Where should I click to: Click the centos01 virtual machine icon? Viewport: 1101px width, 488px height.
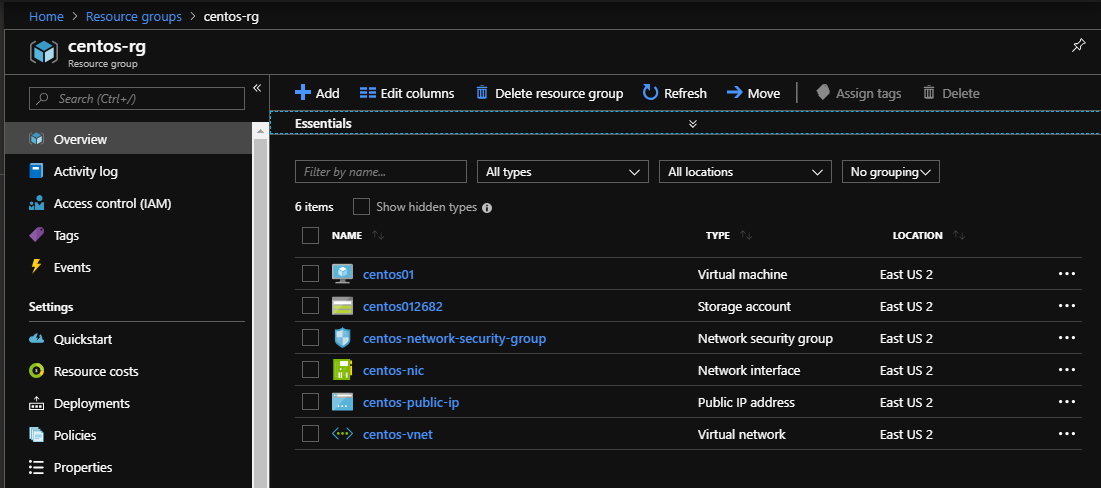(x=342, y=274)
